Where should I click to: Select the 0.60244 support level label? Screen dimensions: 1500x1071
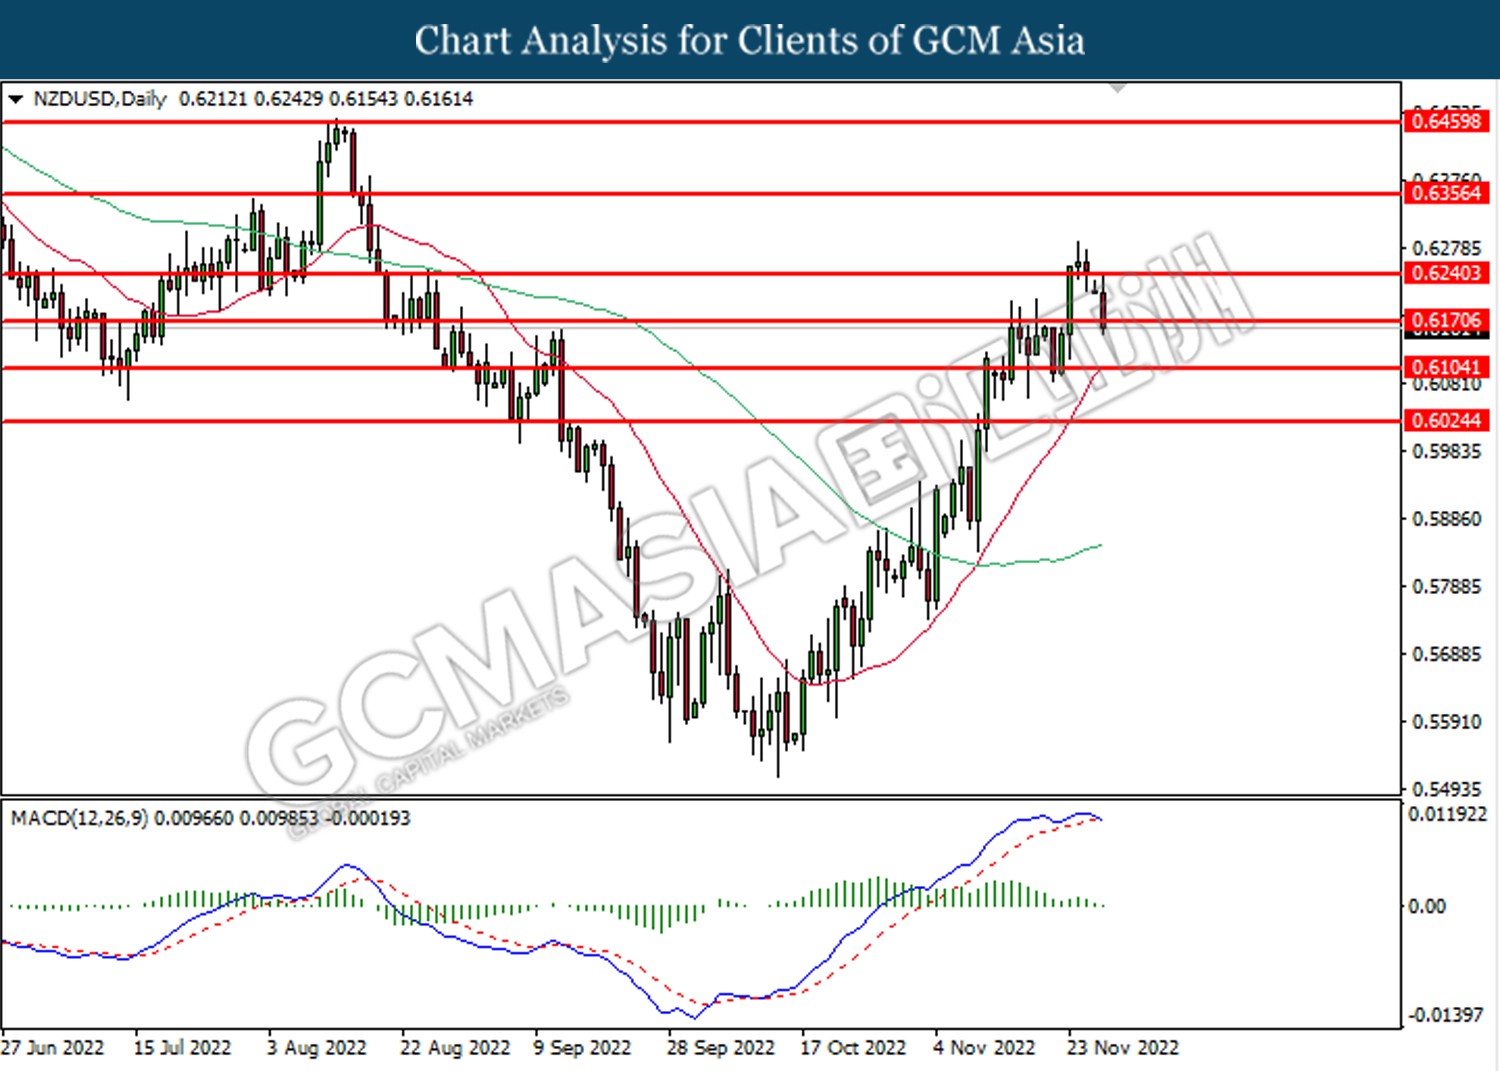[x=1446, y=421]
